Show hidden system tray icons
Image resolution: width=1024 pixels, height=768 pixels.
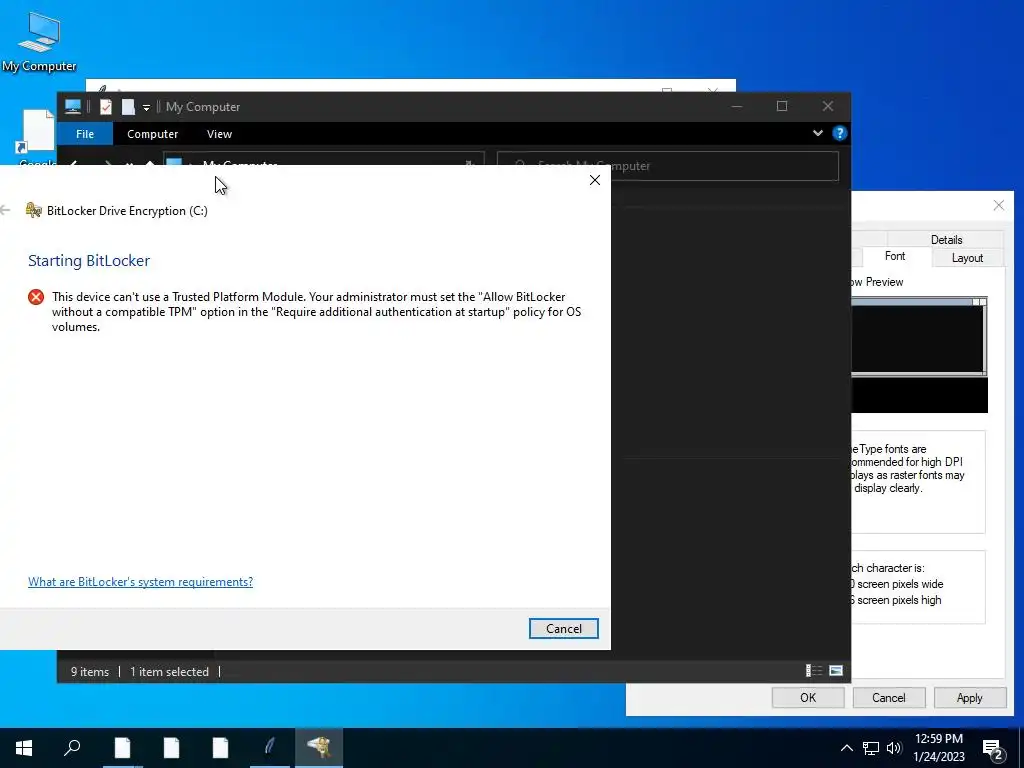[846, 748]
